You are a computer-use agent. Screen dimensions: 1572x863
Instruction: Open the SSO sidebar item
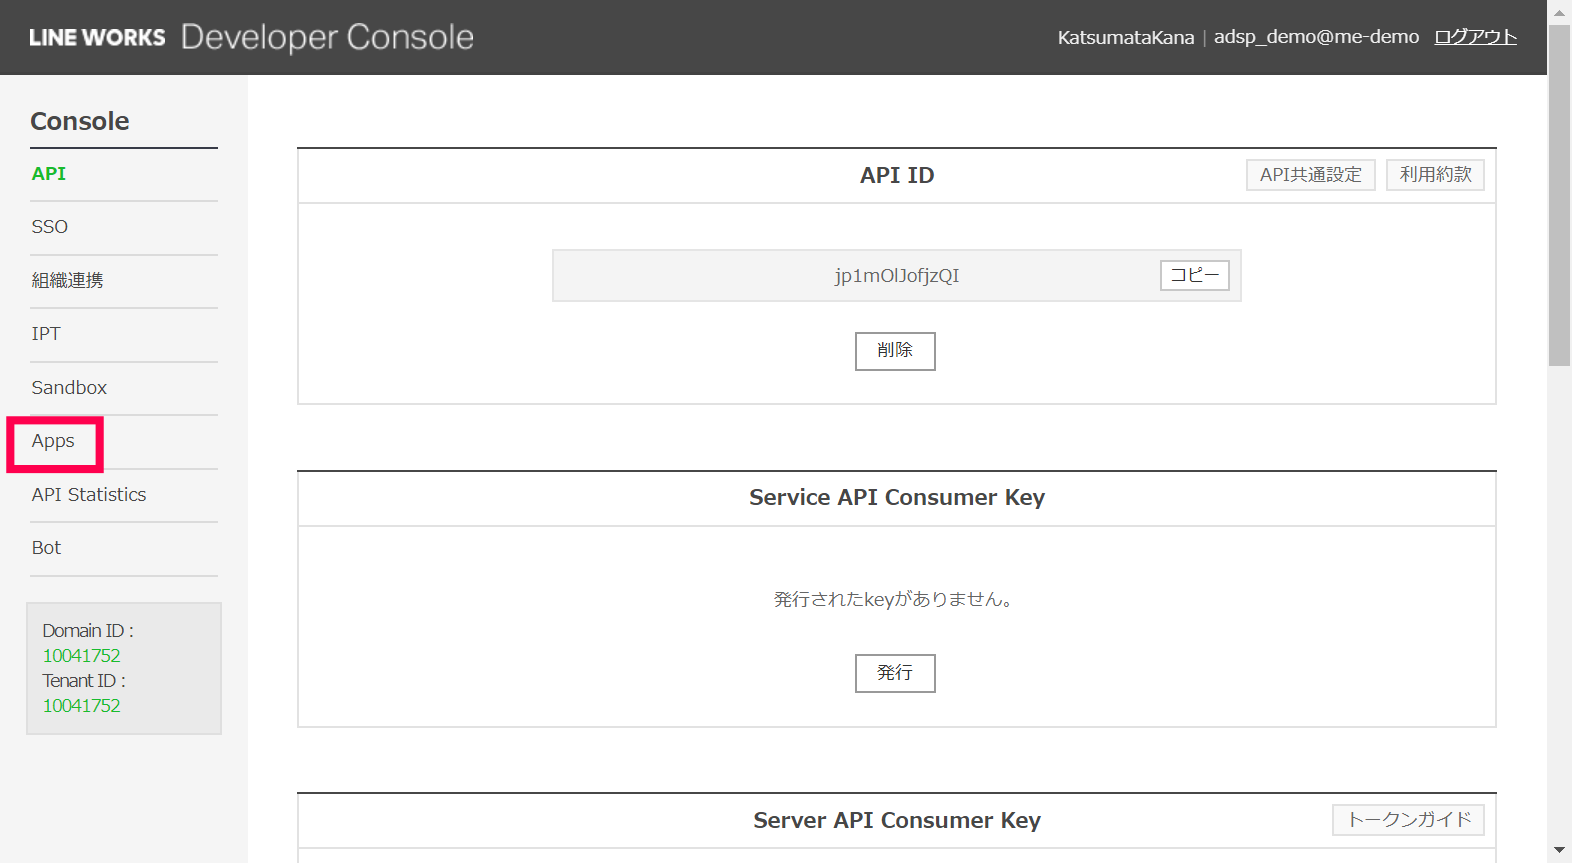[49, 227]
